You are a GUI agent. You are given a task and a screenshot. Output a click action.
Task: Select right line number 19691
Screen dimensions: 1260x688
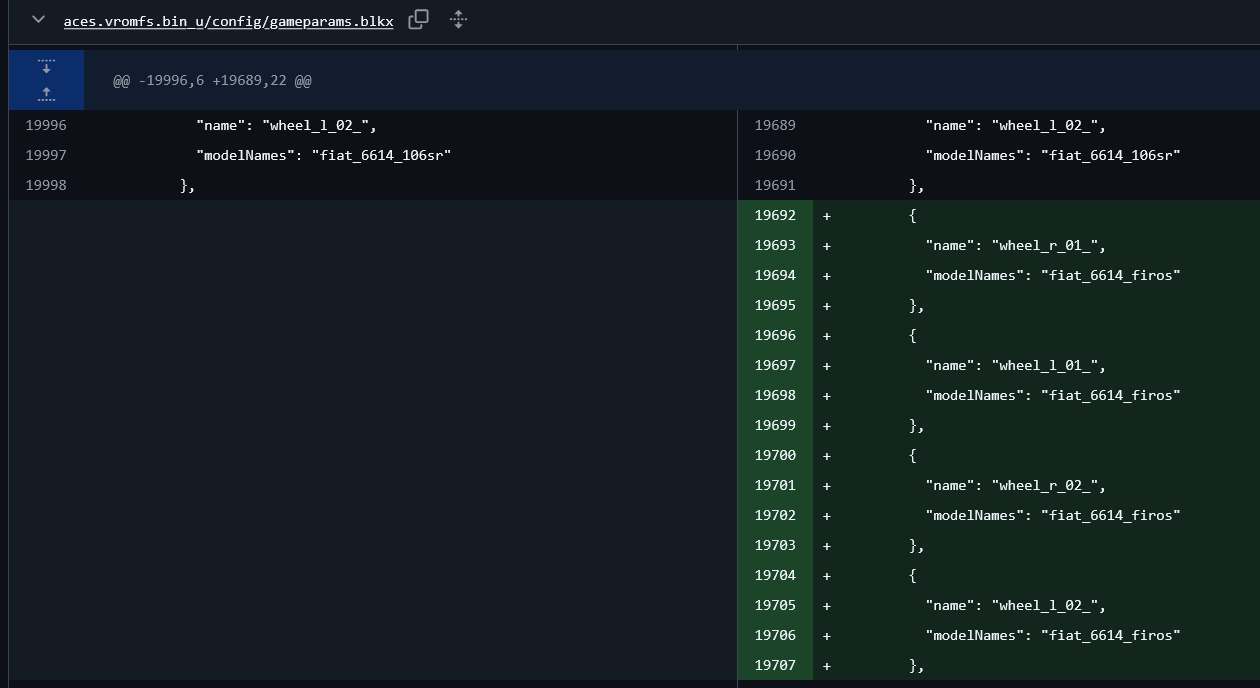tap(775, 185)
